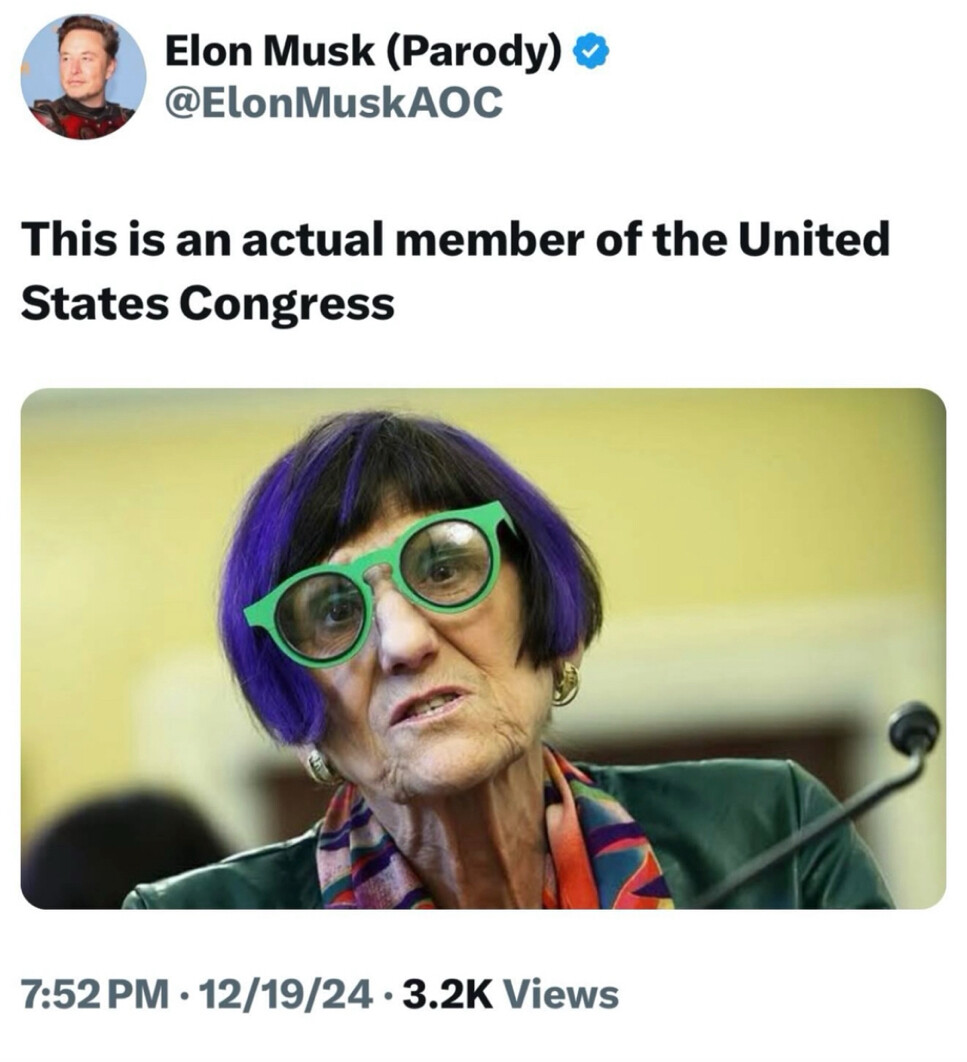
Task: Open the tweet author's profile avatar
Action: (x=83, y=76)
